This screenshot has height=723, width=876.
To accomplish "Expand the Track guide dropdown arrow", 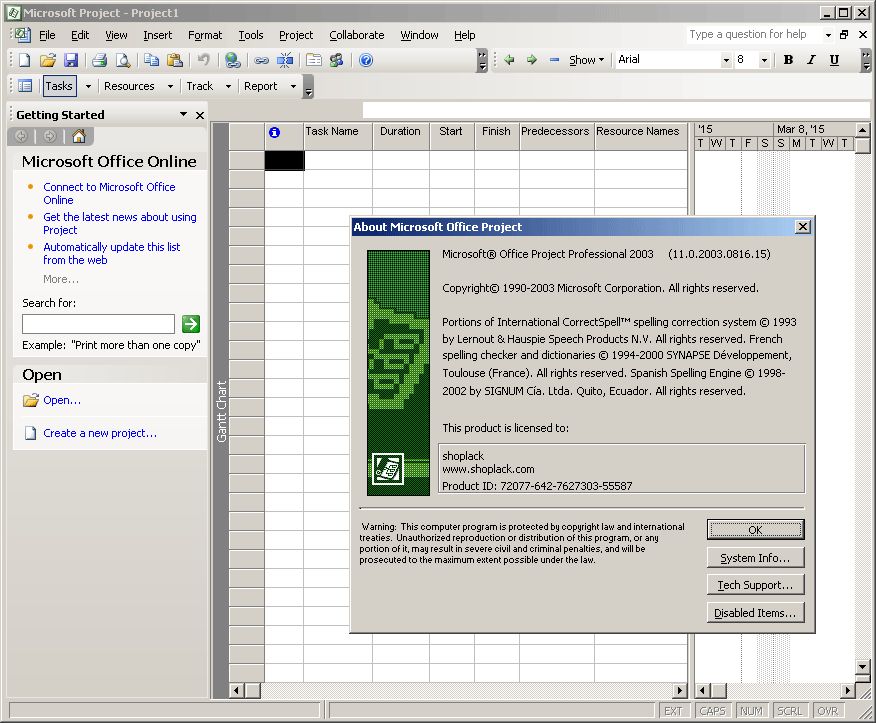I will [x=228, y=86].
